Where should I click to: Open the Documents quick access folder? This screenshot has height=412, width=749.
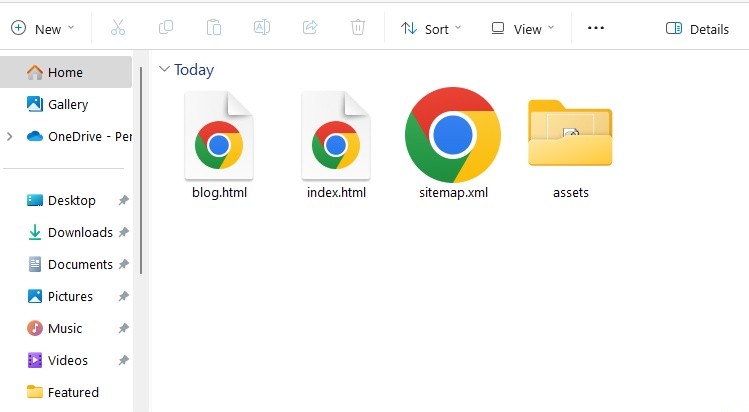pos(70,264)
